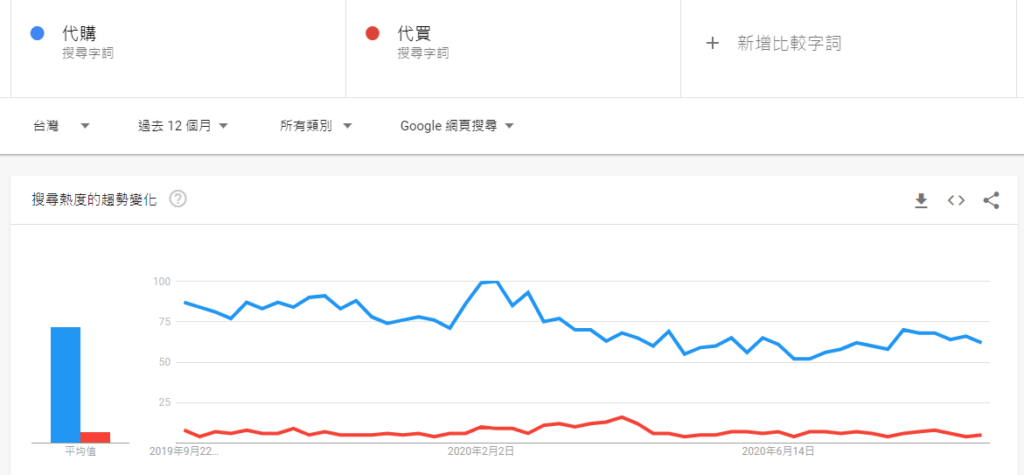Click the embed code icon
Viewport: 1024px width, 475px height.
click(x=956, y=200)
